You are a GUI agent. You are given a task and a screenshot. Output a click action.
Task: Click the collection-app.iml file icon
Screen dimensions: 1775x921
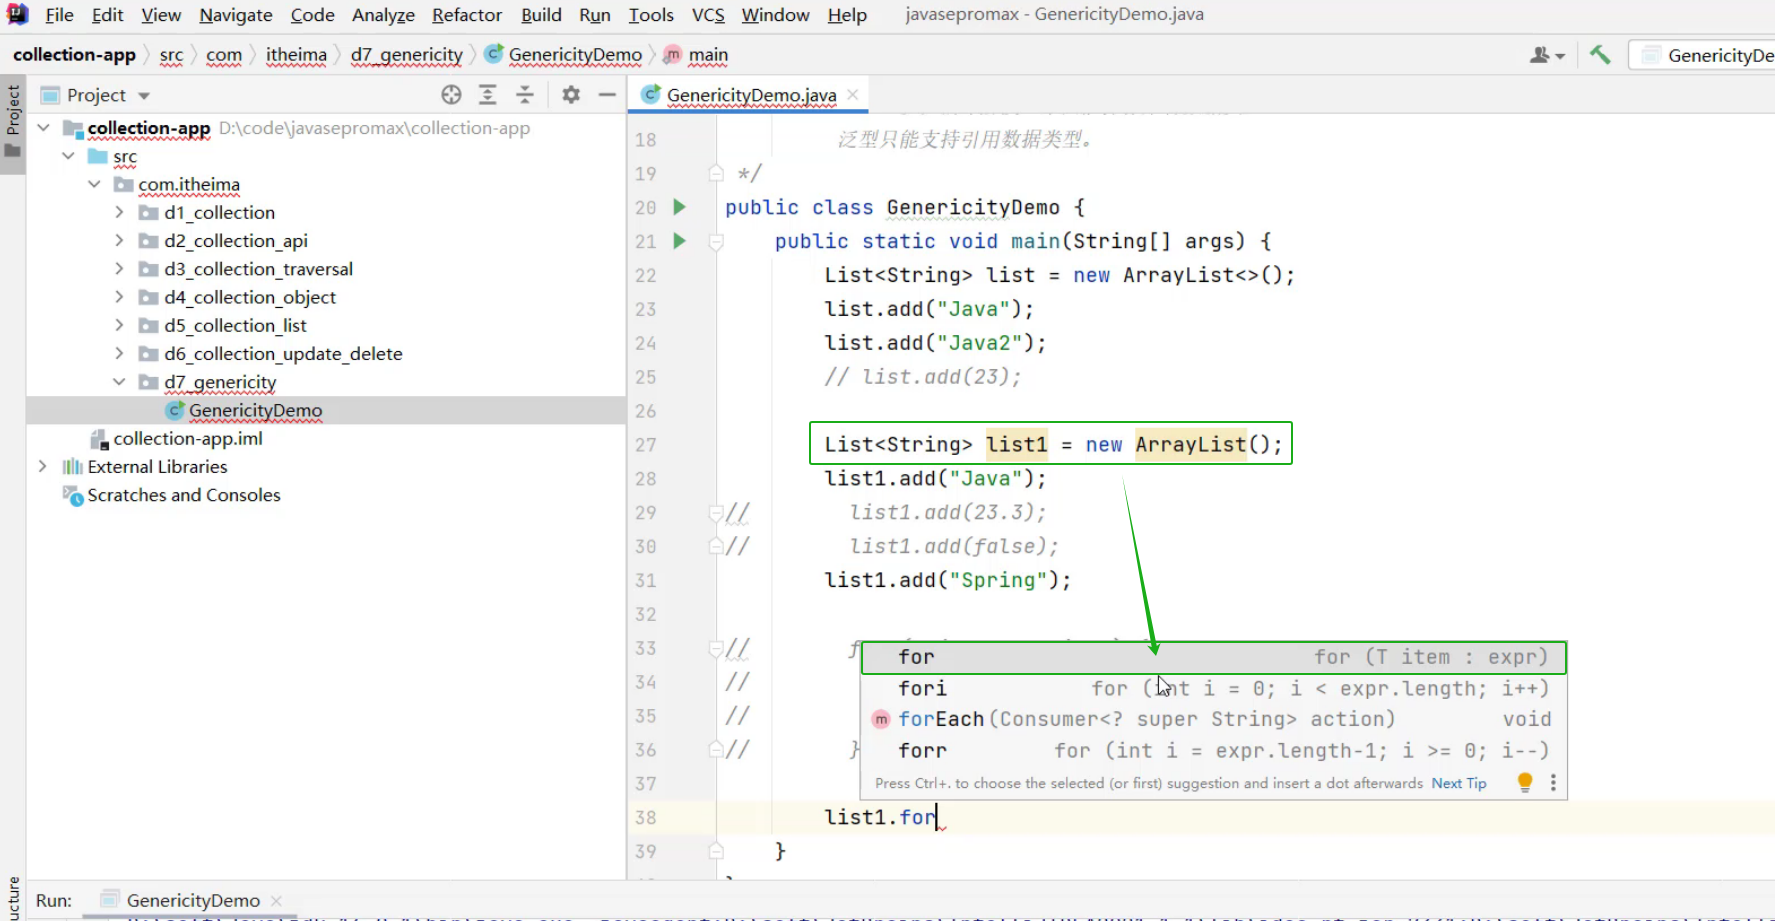coord(99,439)
